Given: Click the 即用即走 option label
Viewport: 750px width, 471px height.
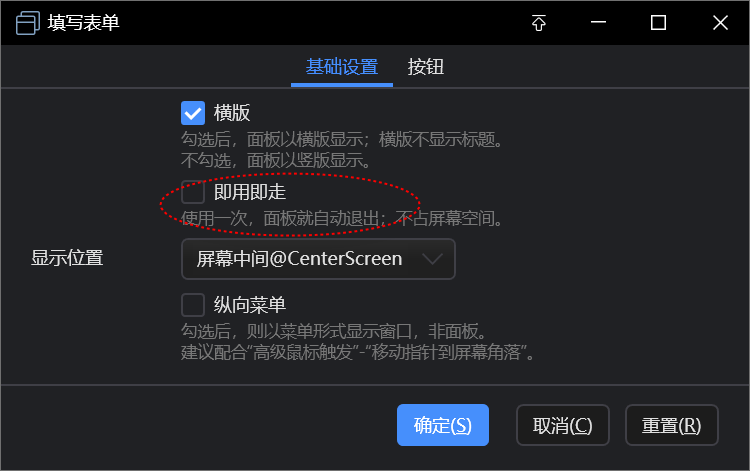Looking at the screenshot, I should tap(250, 192).
